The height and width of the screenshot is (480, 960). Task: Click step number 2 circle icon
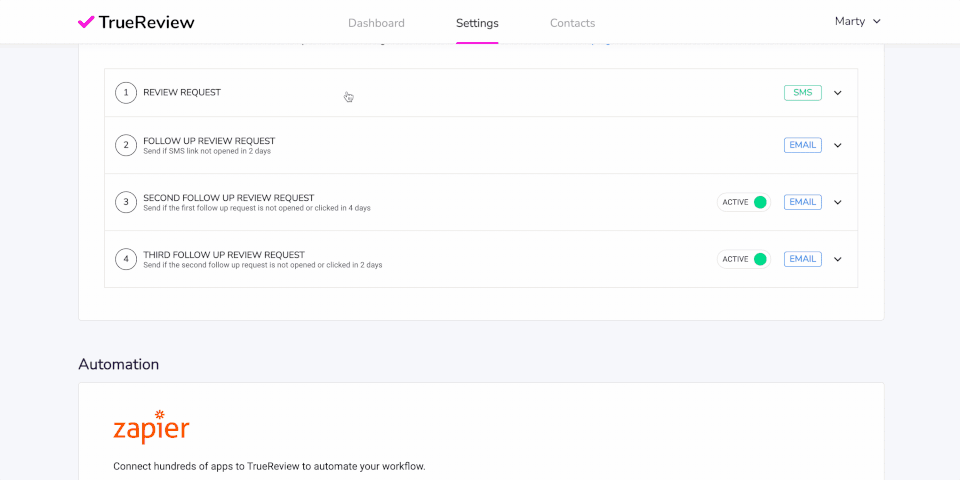tap(126, 145)
